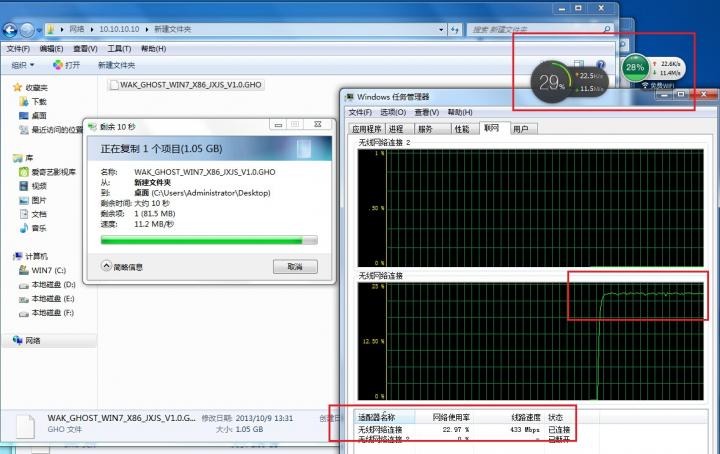Open 视频 library
720x454 pixels.
pos(33,186)
